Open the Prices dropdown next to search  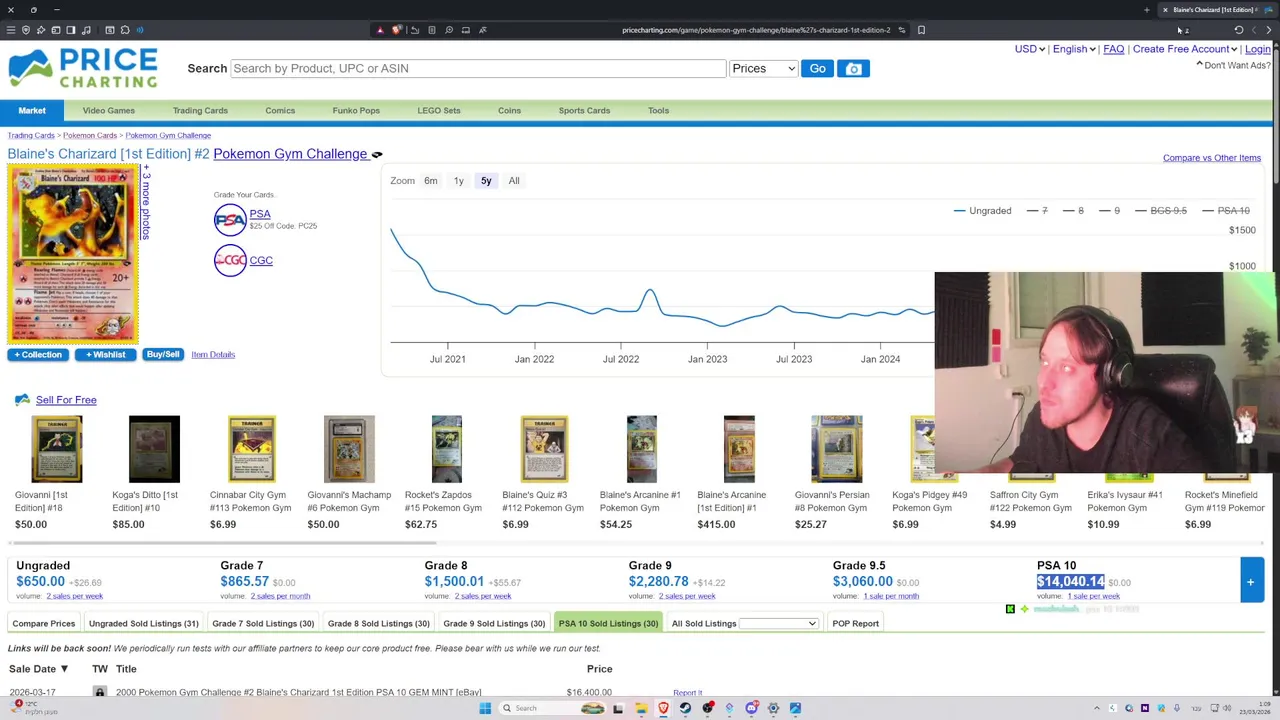click(x=763, y=68)
